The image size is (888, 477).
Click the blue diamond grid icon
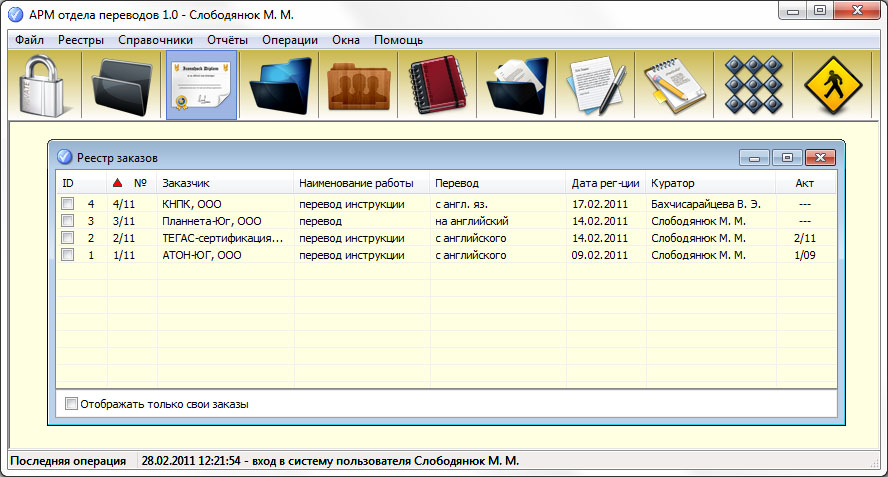click(x=756, y=85)
